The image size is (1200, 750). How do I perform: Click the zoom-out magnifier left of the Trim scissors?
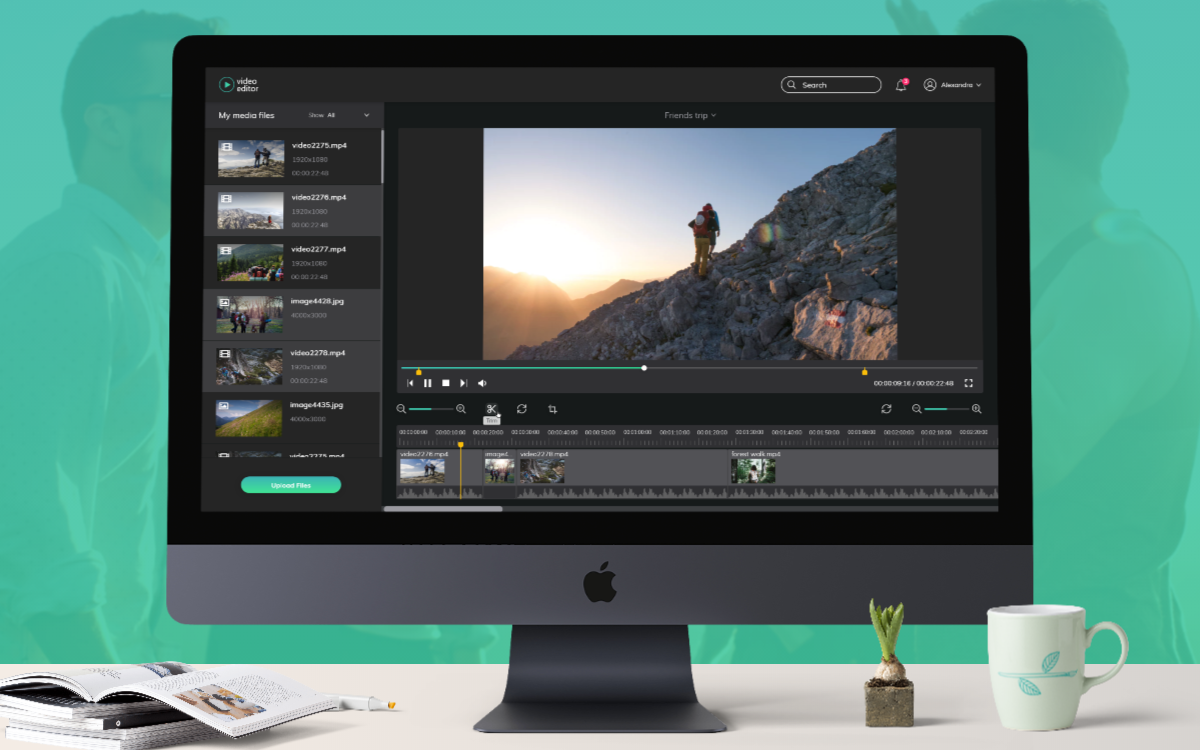(401, 409)
